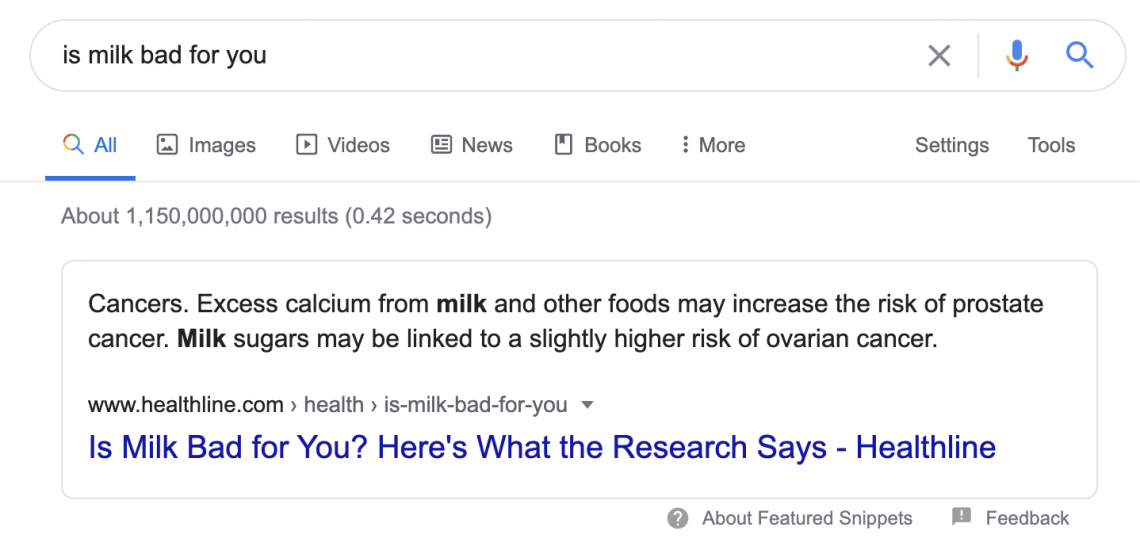Click the News tab newspaper icon
This screenshot has width=1140, height=546.
[x=441, y=145]
